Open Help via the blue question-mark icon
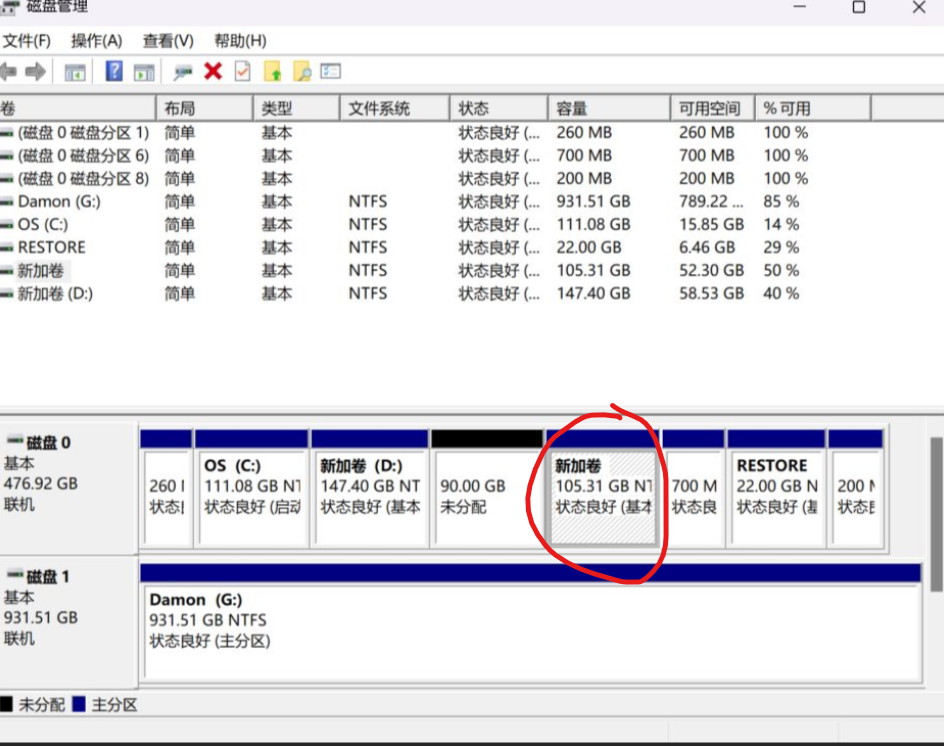 tap(114, 71)
